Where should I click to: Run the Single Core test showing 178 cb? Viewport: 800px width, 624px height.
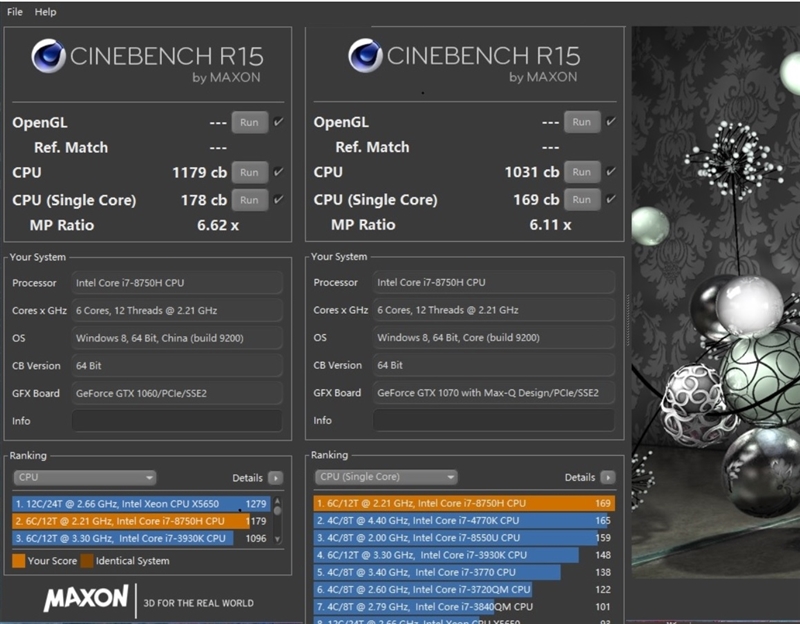[x=249, y=199]
